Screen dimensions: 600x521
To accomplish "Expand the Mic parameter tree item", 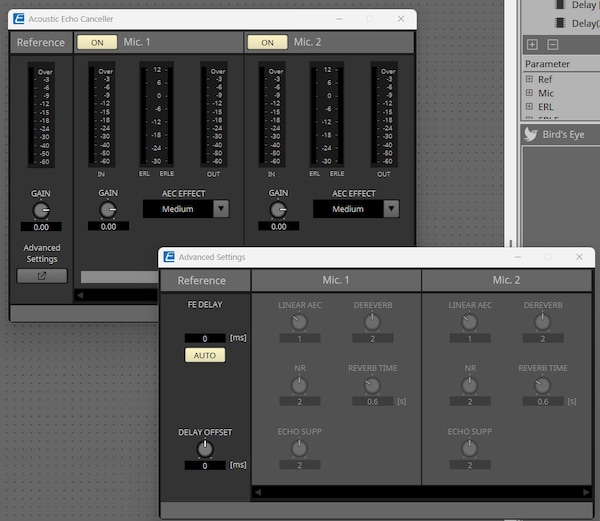I will coord(529,93).
